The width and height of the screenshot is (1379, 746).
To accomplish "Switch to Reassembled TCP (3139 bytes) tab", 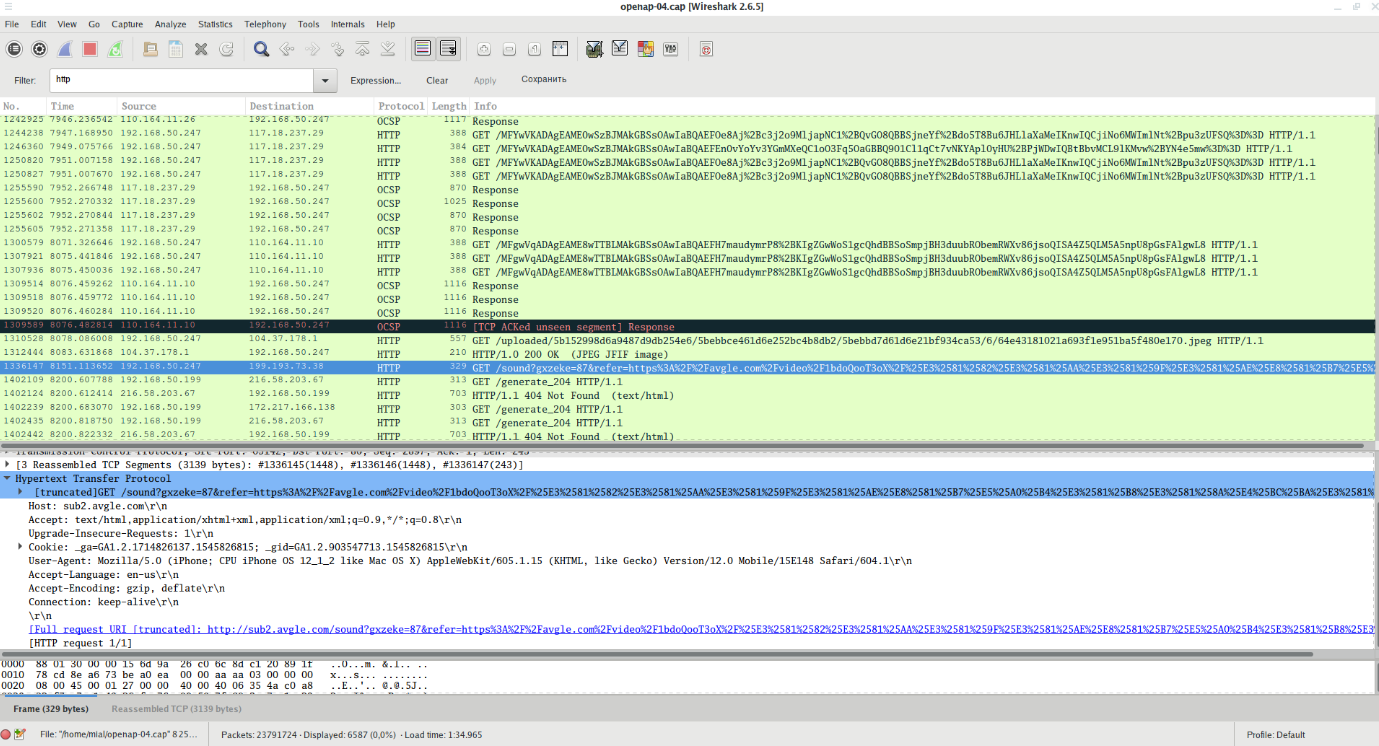I will pyautogui.click(x=176, y=709).
